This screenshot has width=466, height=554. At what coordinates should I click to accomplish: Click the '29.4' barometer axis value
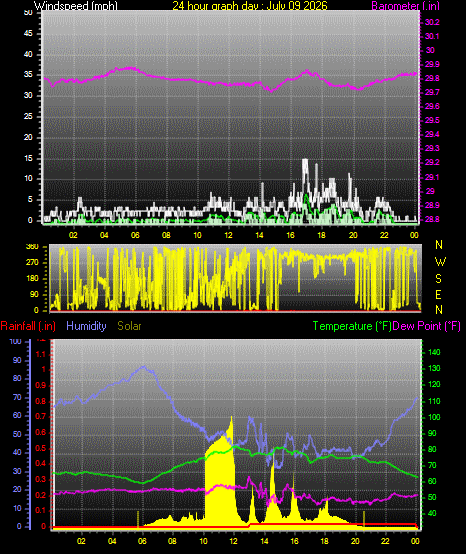(432, 134)
